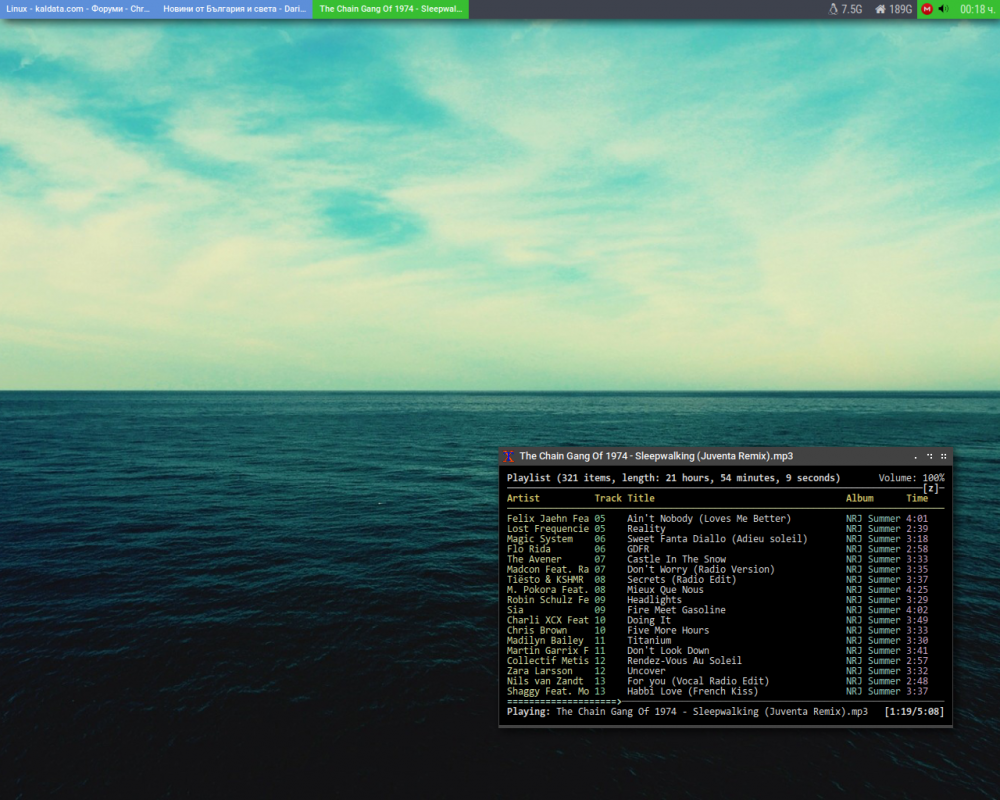Click the Time column header

tap(917, 498)
